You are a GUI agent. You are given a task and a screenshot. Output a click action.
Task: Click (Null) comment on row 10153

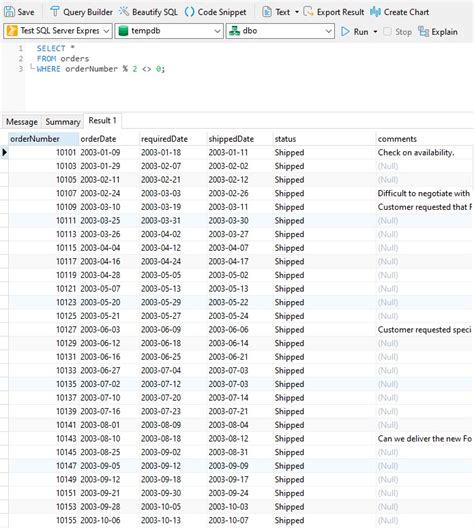(x=425, y=506)
